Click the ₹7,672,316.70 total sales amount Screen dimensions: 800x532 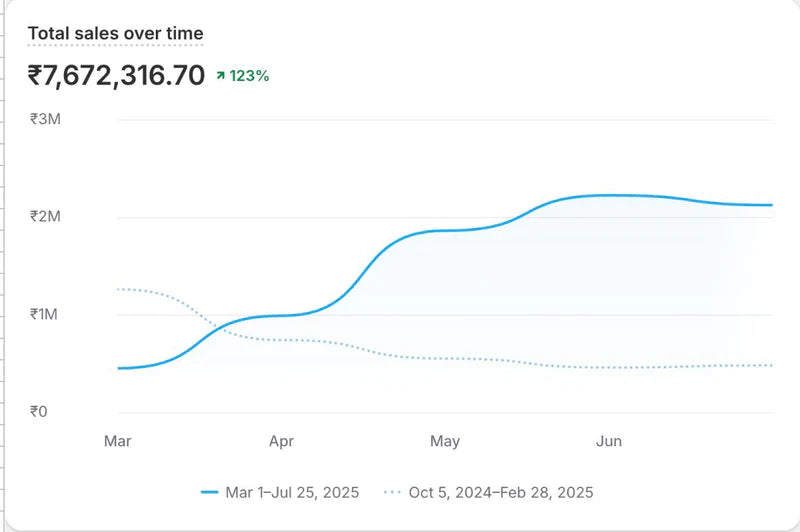[x=116, y=75]
